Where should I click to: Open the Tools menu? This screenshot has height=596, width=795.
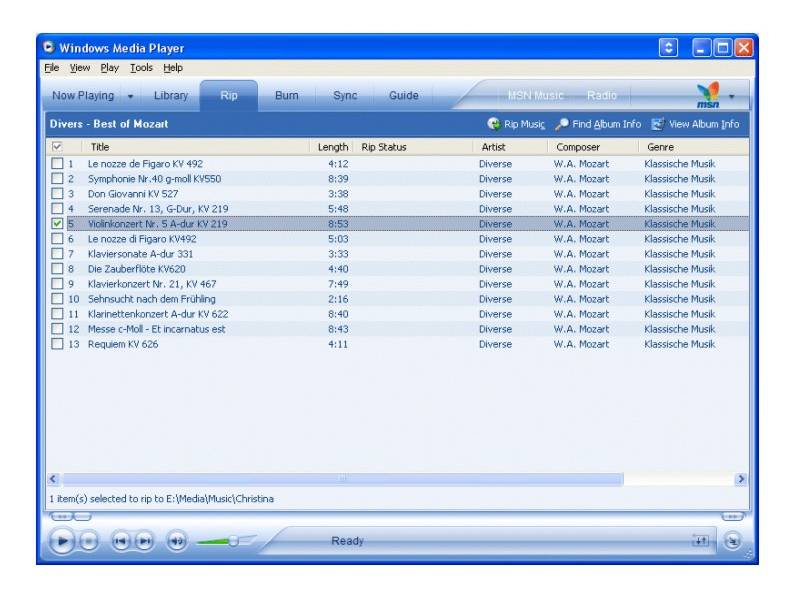(x=139, y=68)
